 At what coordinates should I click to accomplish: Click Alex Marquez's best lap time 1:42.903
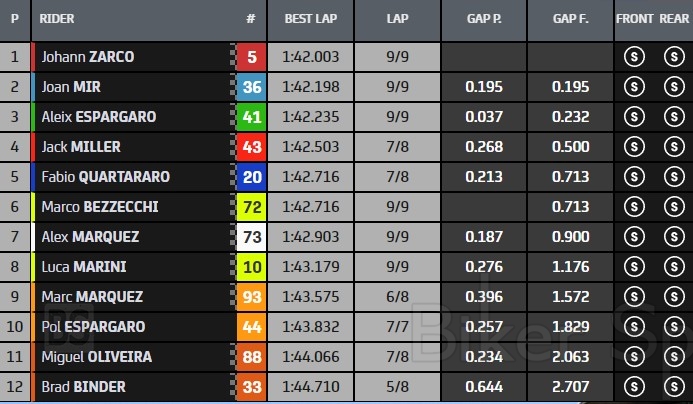[x=309, y=237]
